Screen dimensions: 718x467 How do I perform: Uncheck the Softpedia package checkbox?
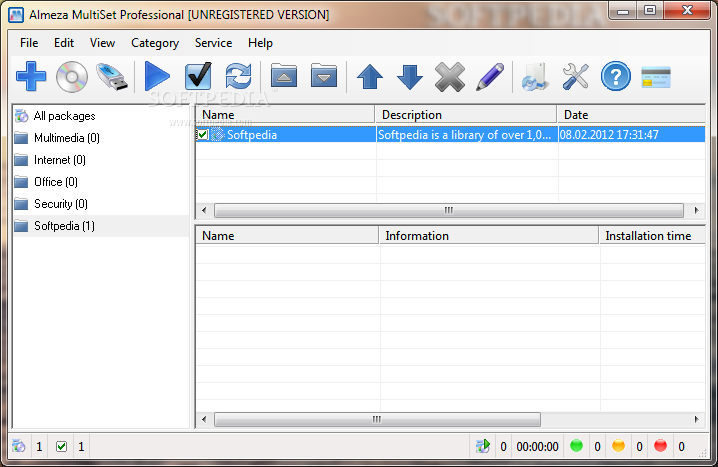pos(202,135)
